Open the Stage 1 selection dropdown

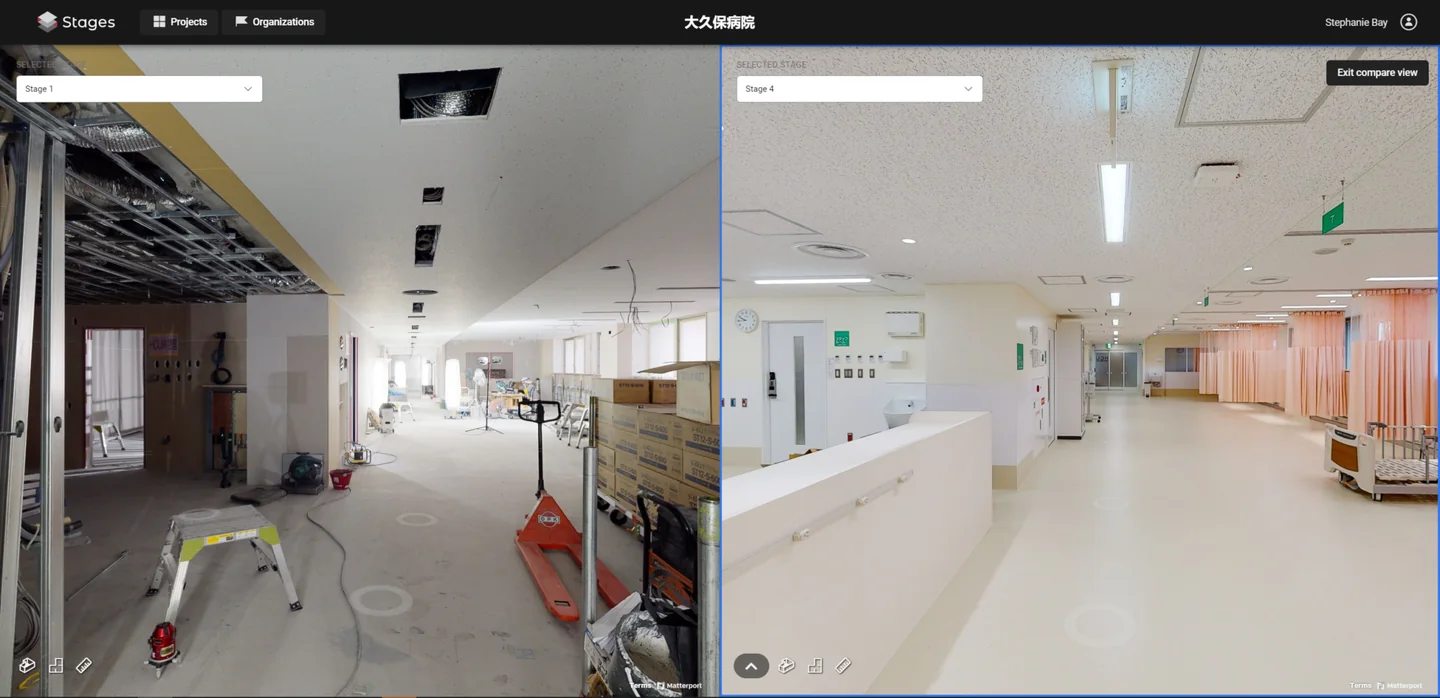tap(139, 89)
